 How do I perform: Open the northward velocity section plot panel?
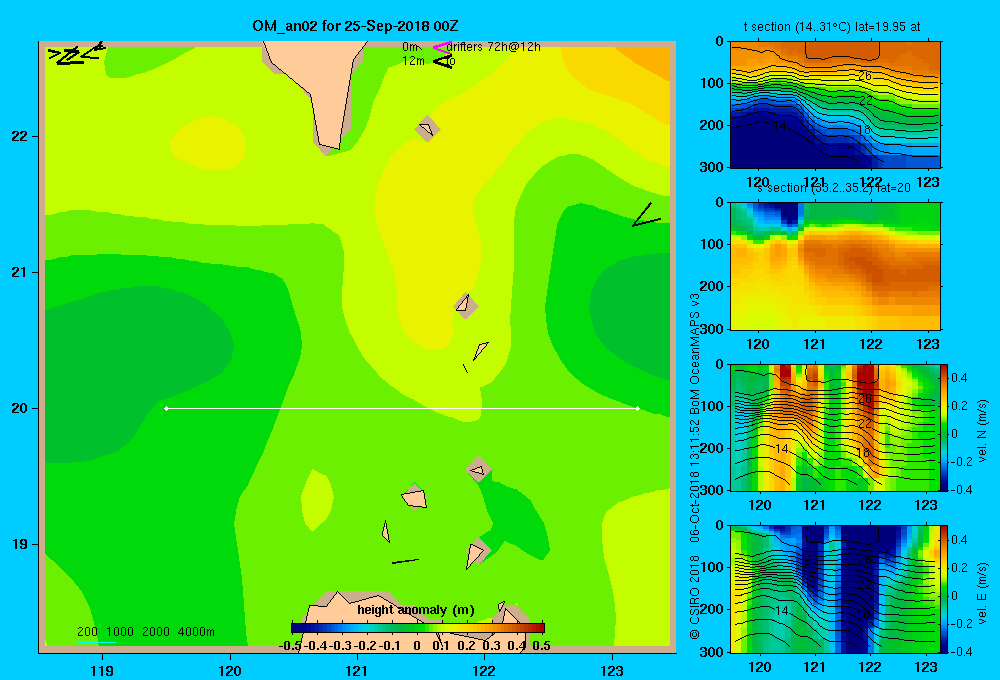coord(835,427)
